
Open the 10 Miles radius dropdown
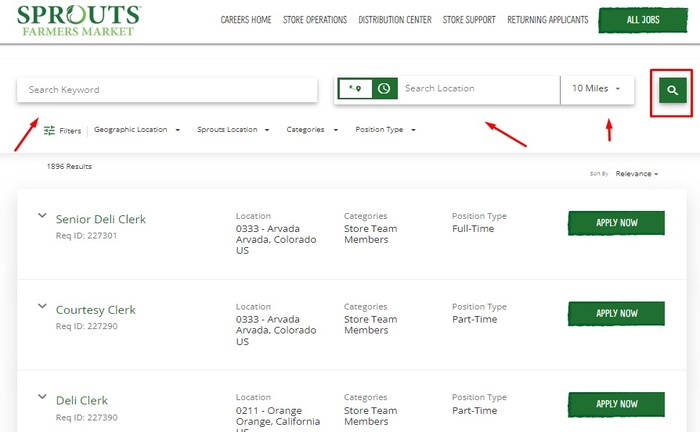[597, 88]
